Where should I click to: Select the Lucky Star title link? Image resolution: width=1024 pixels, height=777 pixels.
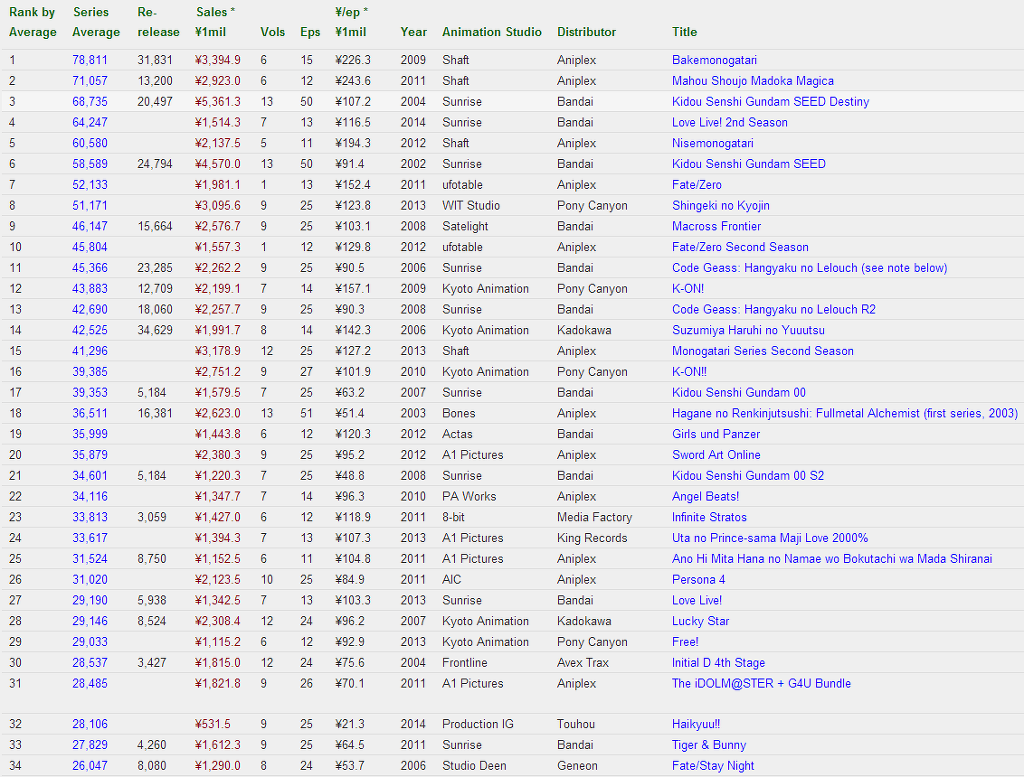[700, 622]
